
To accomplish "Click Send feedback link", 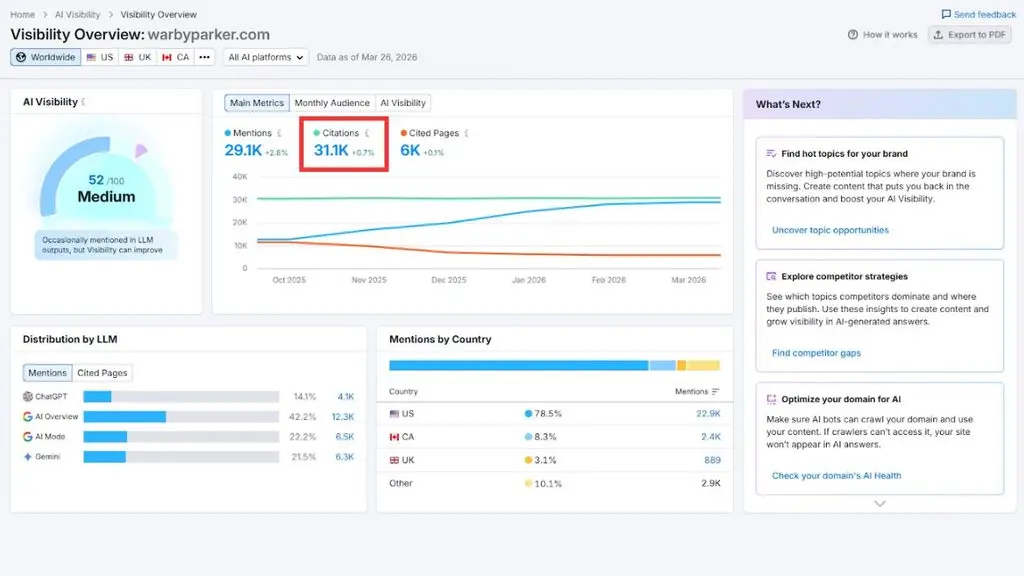I will click(x=978, y=14).
